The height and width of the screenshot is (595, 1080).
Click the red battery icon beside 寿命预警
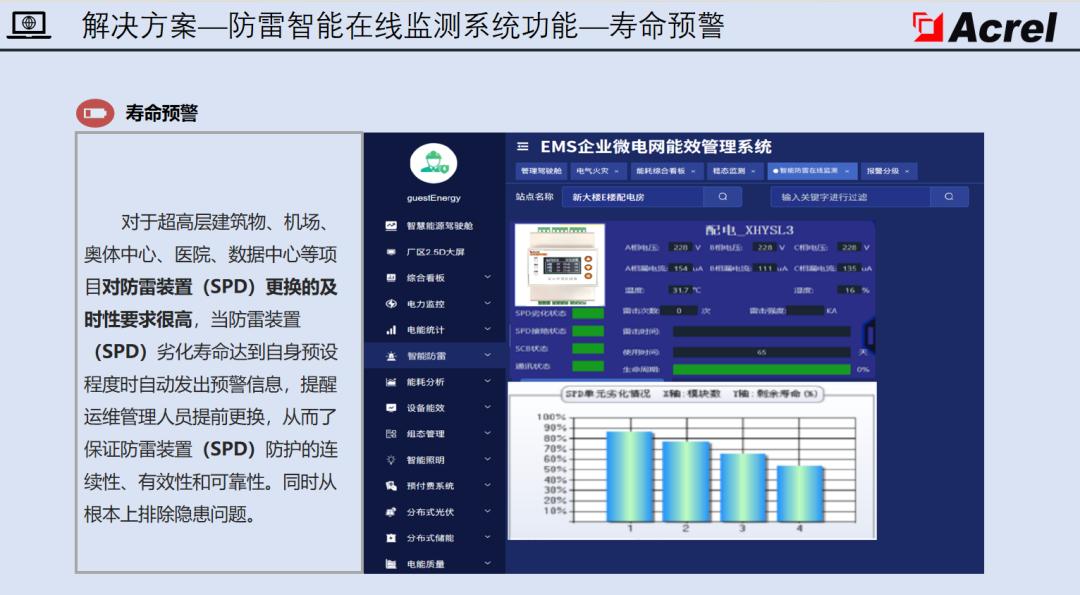tap(95, 113)
